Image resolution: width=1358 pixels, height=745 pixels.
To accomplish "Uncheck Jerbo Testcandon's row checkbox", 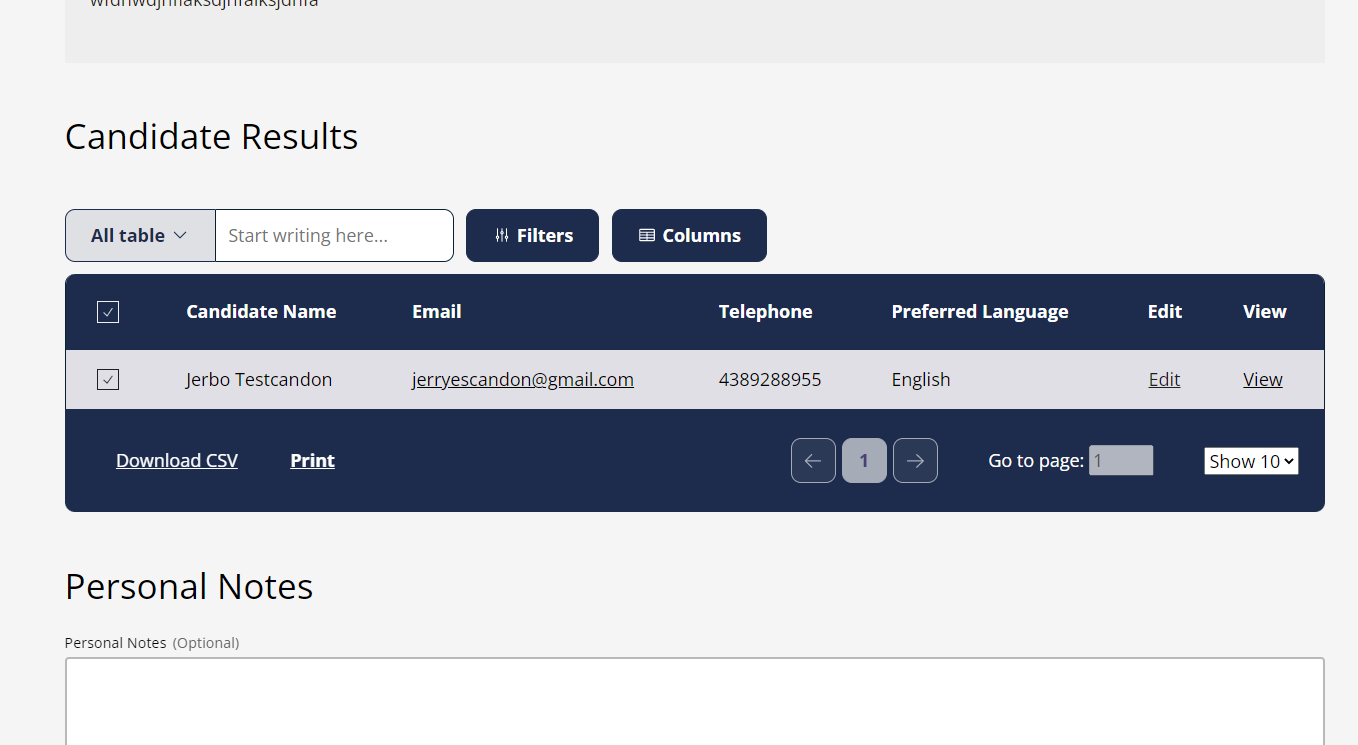I will [x=107, y=379].
